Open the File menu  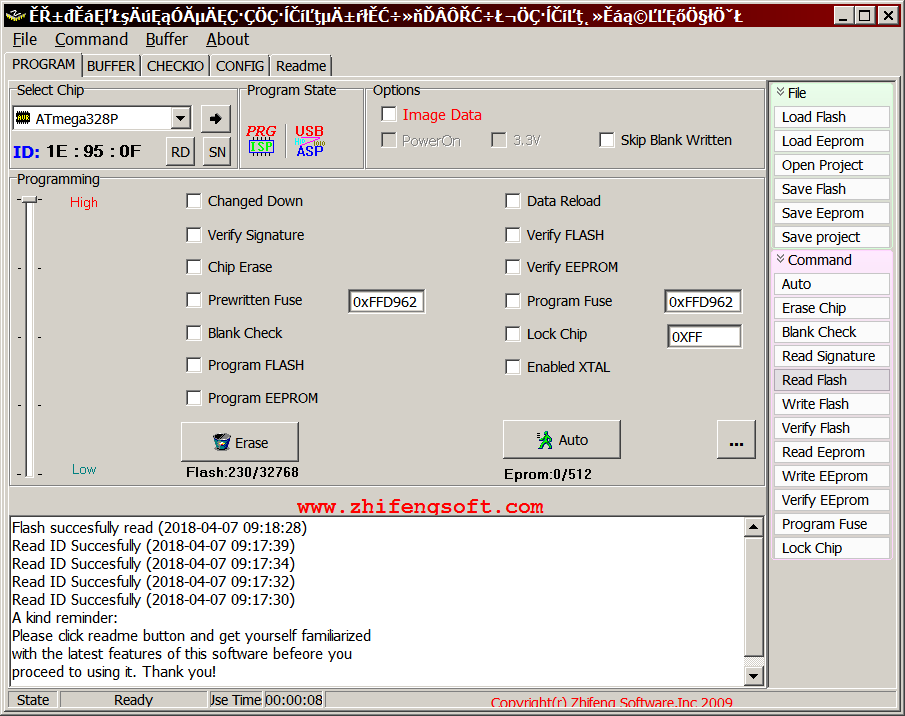(x=25, y=39)
